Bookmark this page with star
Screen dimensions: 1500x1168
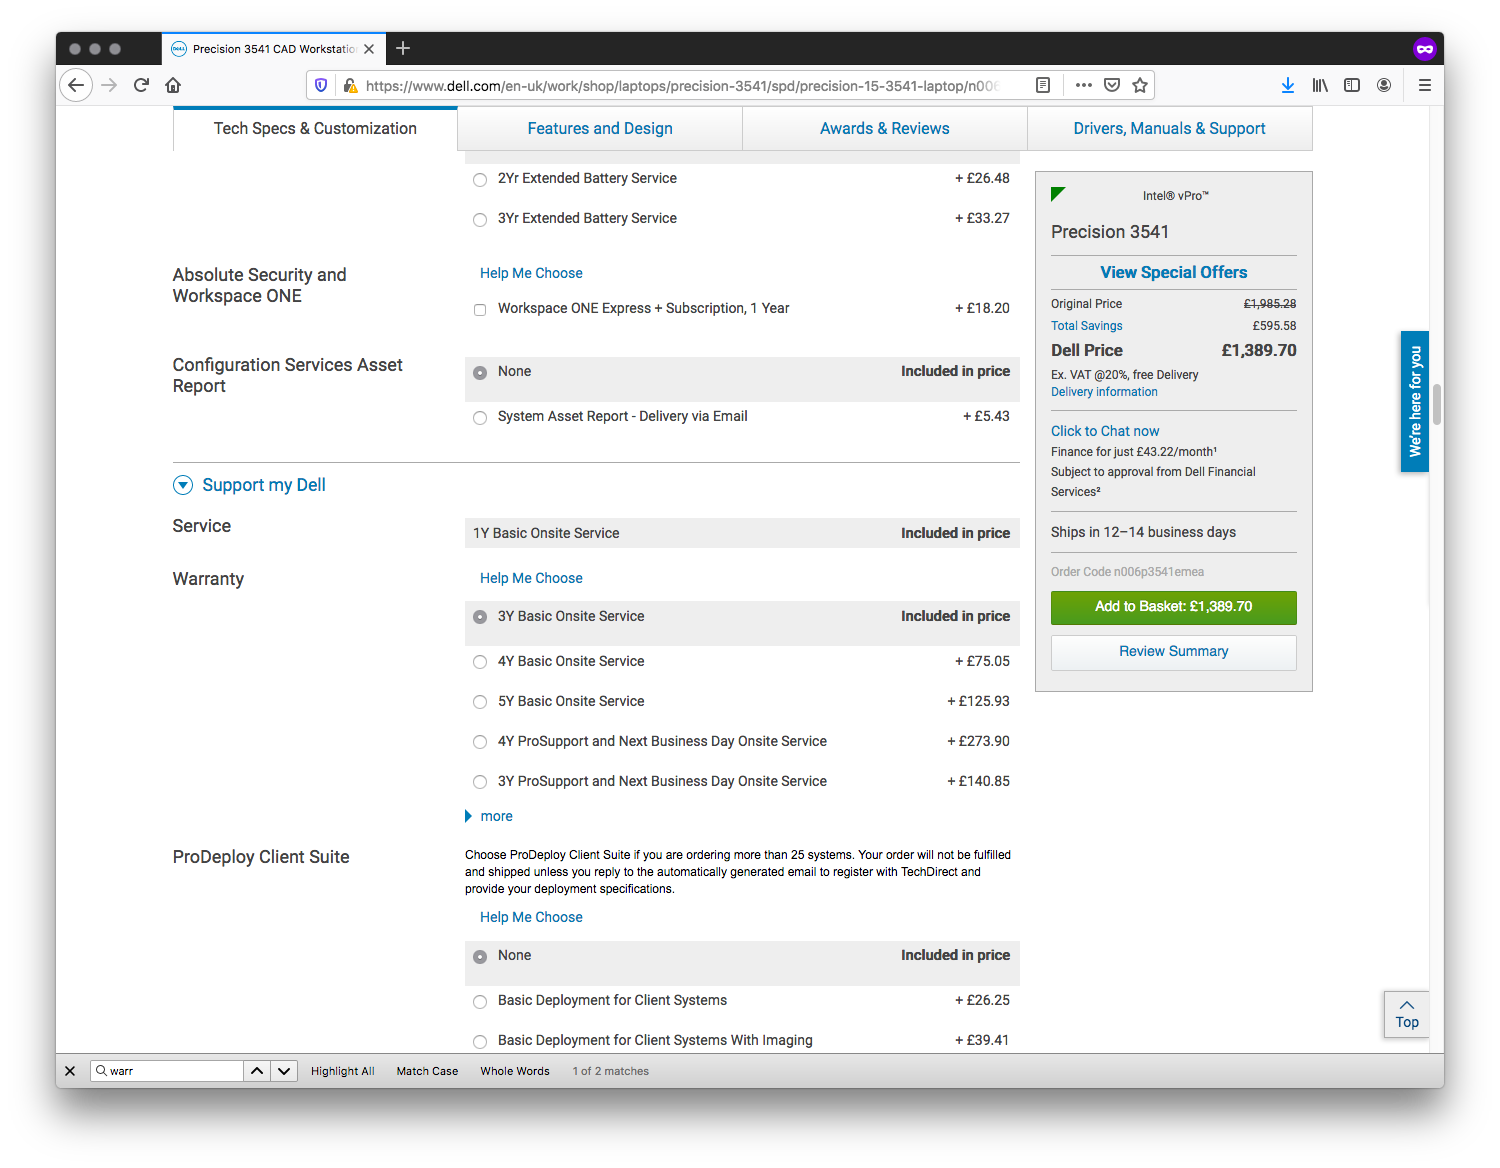point(1140,85)
